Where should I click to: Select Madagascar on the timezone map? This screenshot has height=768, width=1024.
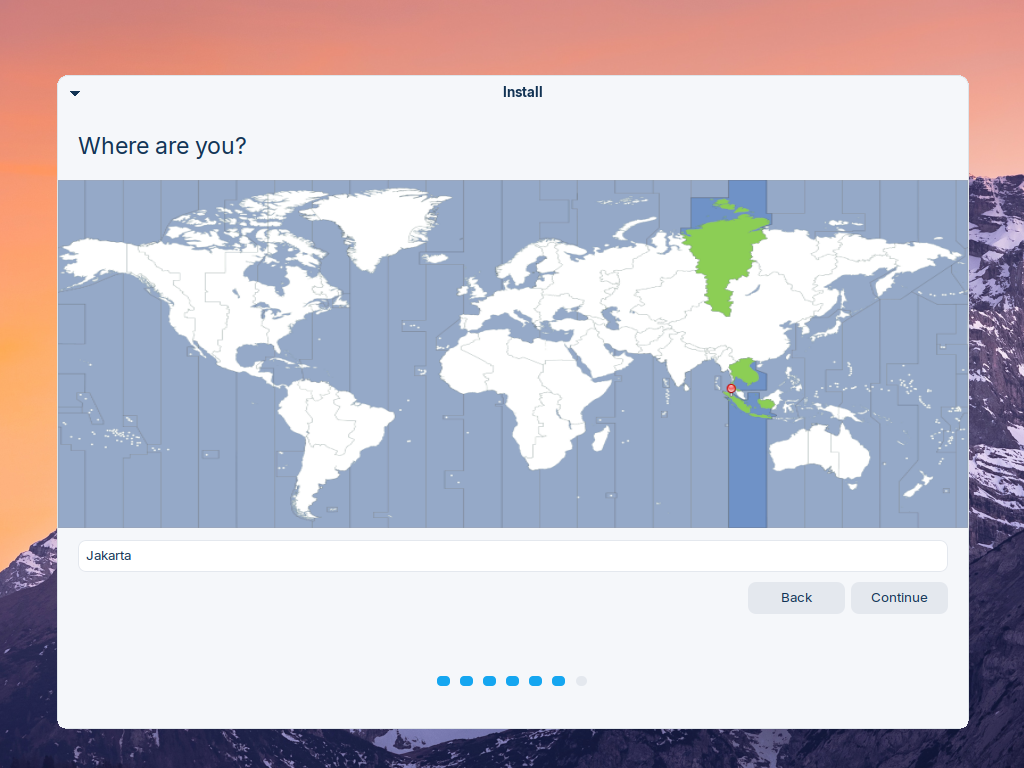coord(601,438)
